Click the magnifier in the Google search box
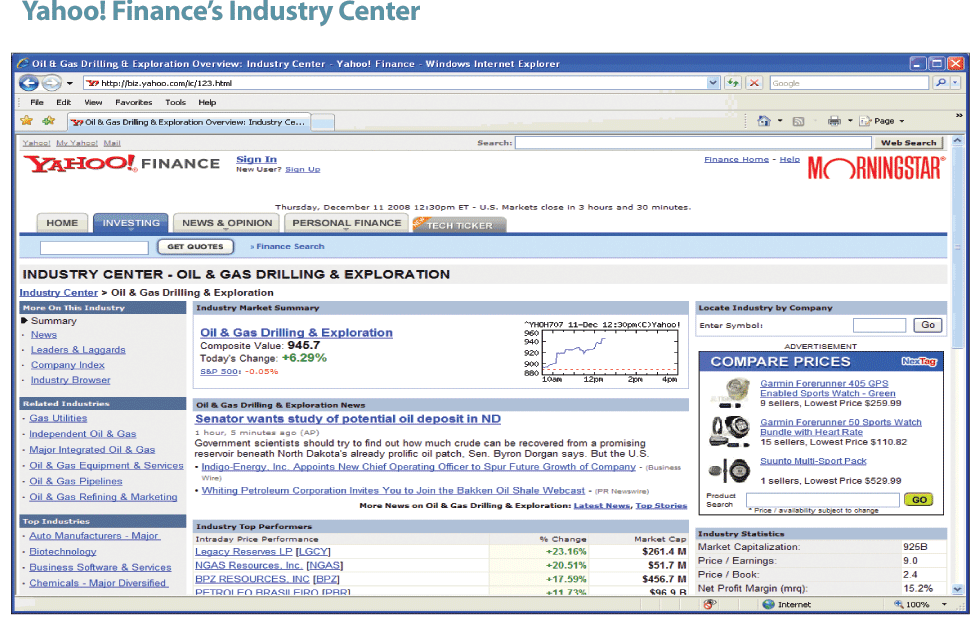Viewport: 974px width, 632px height. coord(940,83)
